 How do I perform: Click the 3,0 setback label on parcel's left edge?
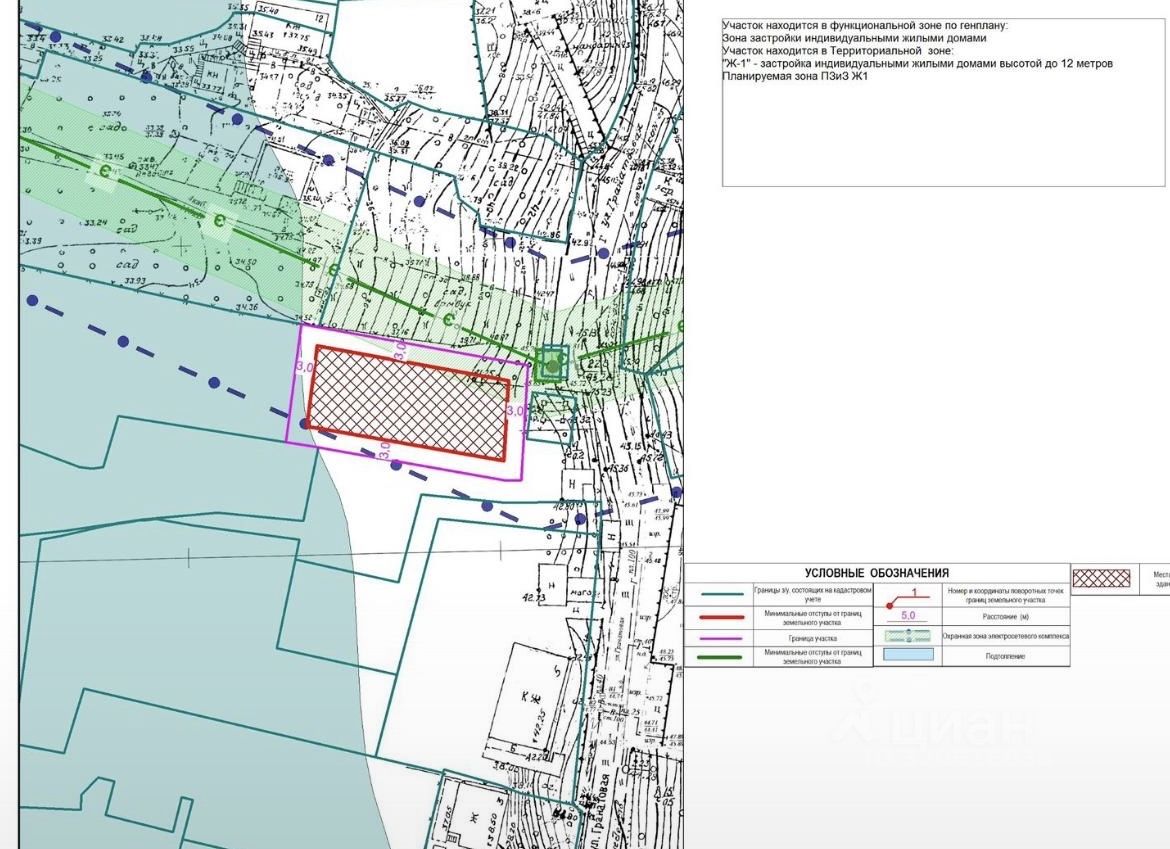[x=304, y=368]
